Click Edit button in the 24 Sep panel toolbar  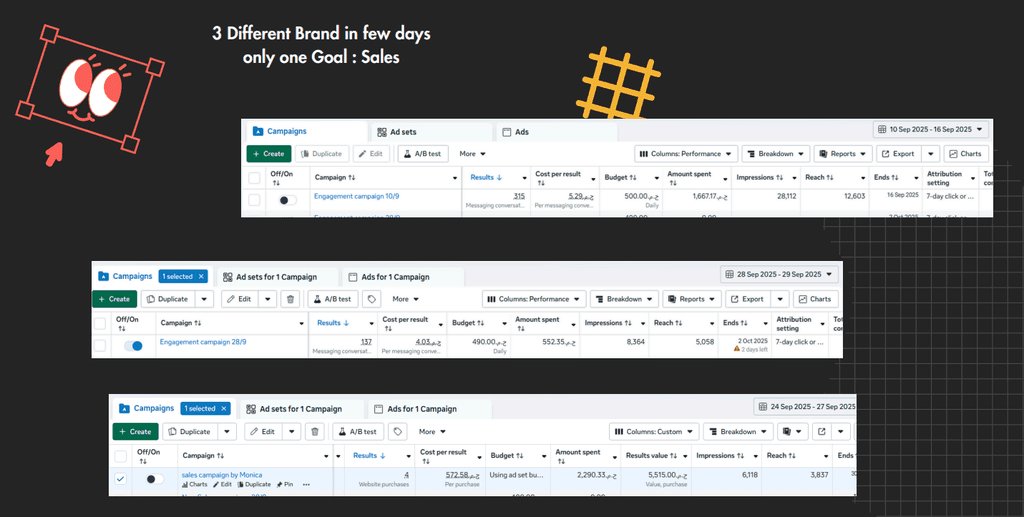pos(263,431)
